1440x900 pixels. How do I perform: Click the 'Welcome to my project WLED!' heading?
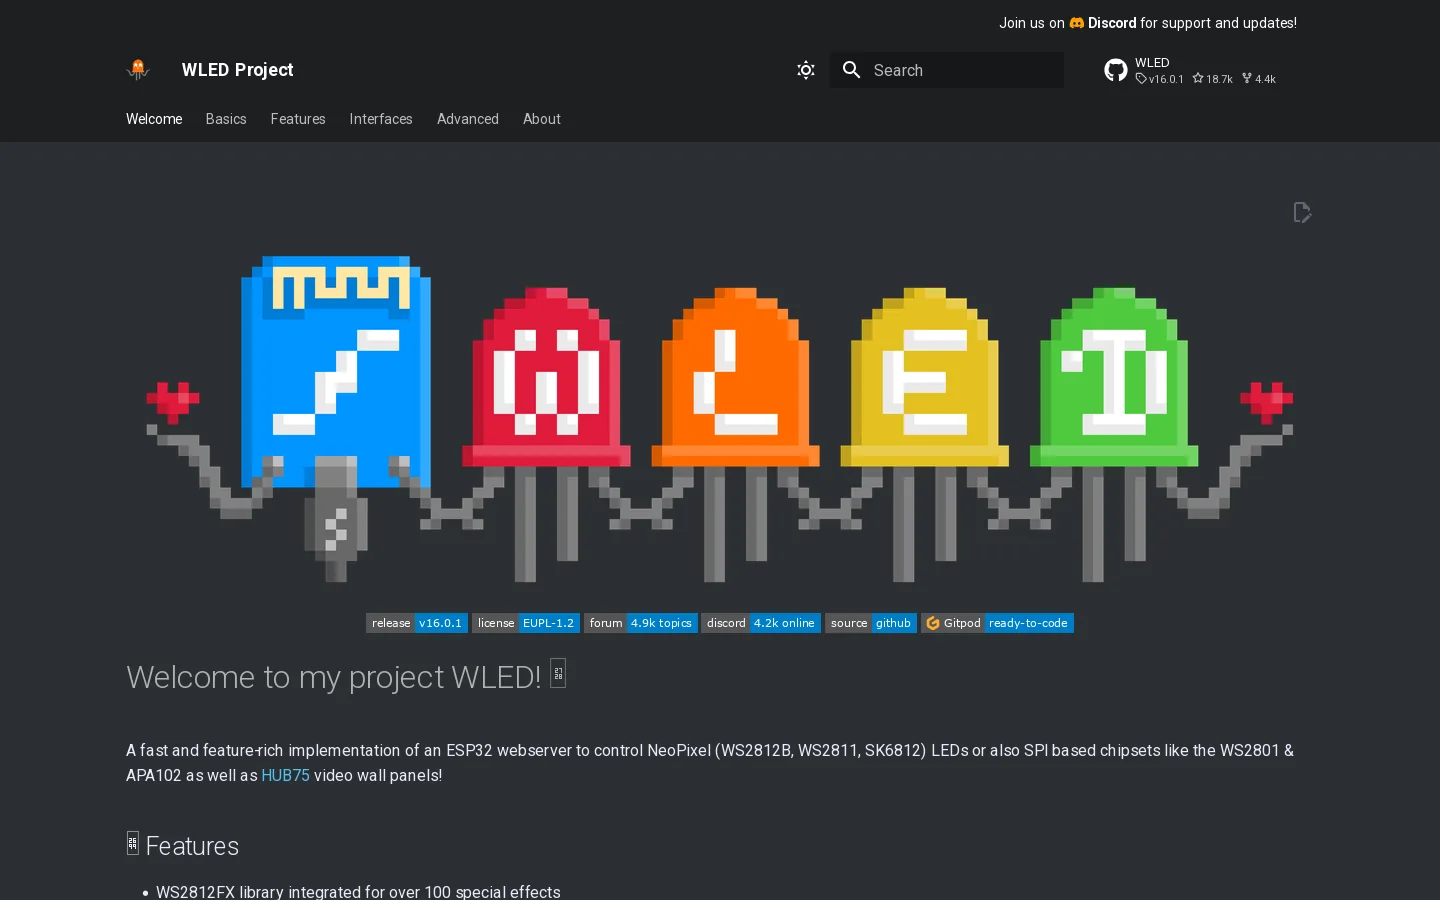(x=346, y=677)
